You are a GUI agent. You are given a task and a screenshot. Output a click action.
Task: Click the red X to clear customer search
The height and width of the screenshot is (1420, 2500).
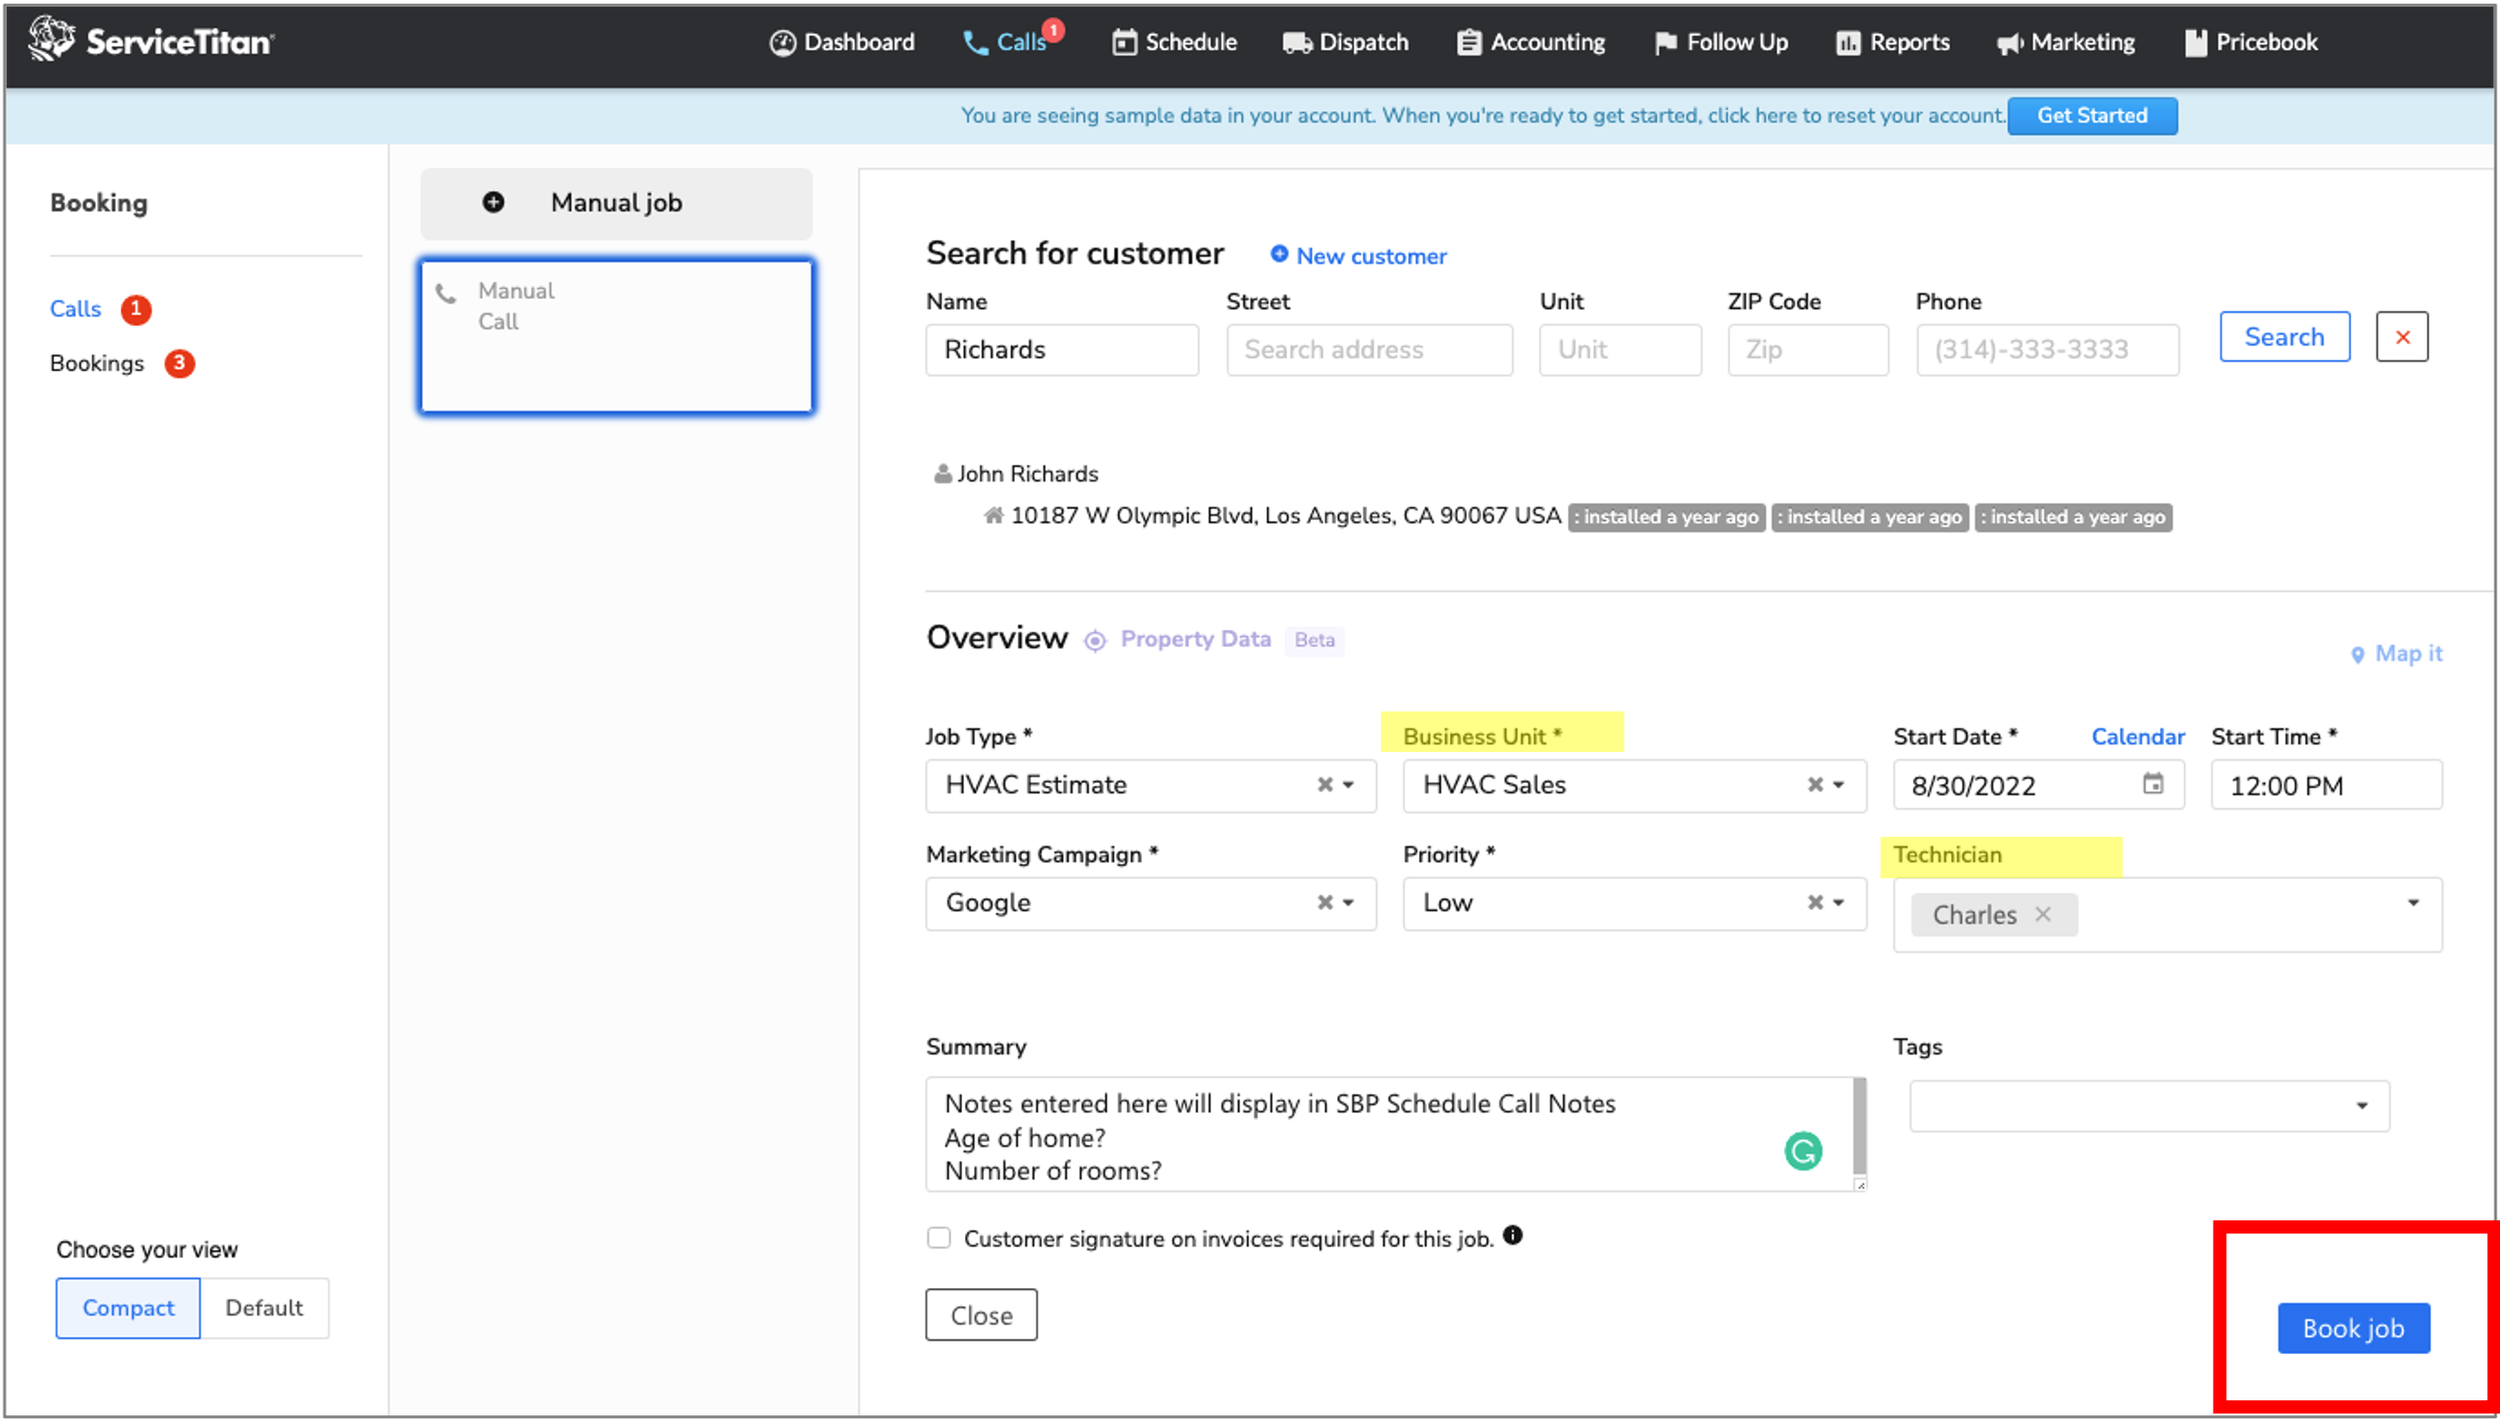point(2402,337)
